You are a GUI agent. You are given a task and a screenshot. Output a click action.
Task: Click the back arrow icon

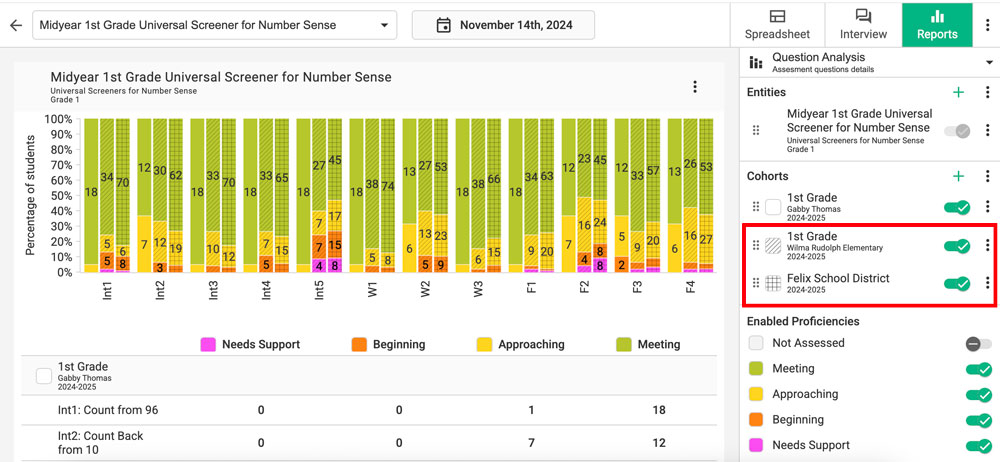(16, 26)
